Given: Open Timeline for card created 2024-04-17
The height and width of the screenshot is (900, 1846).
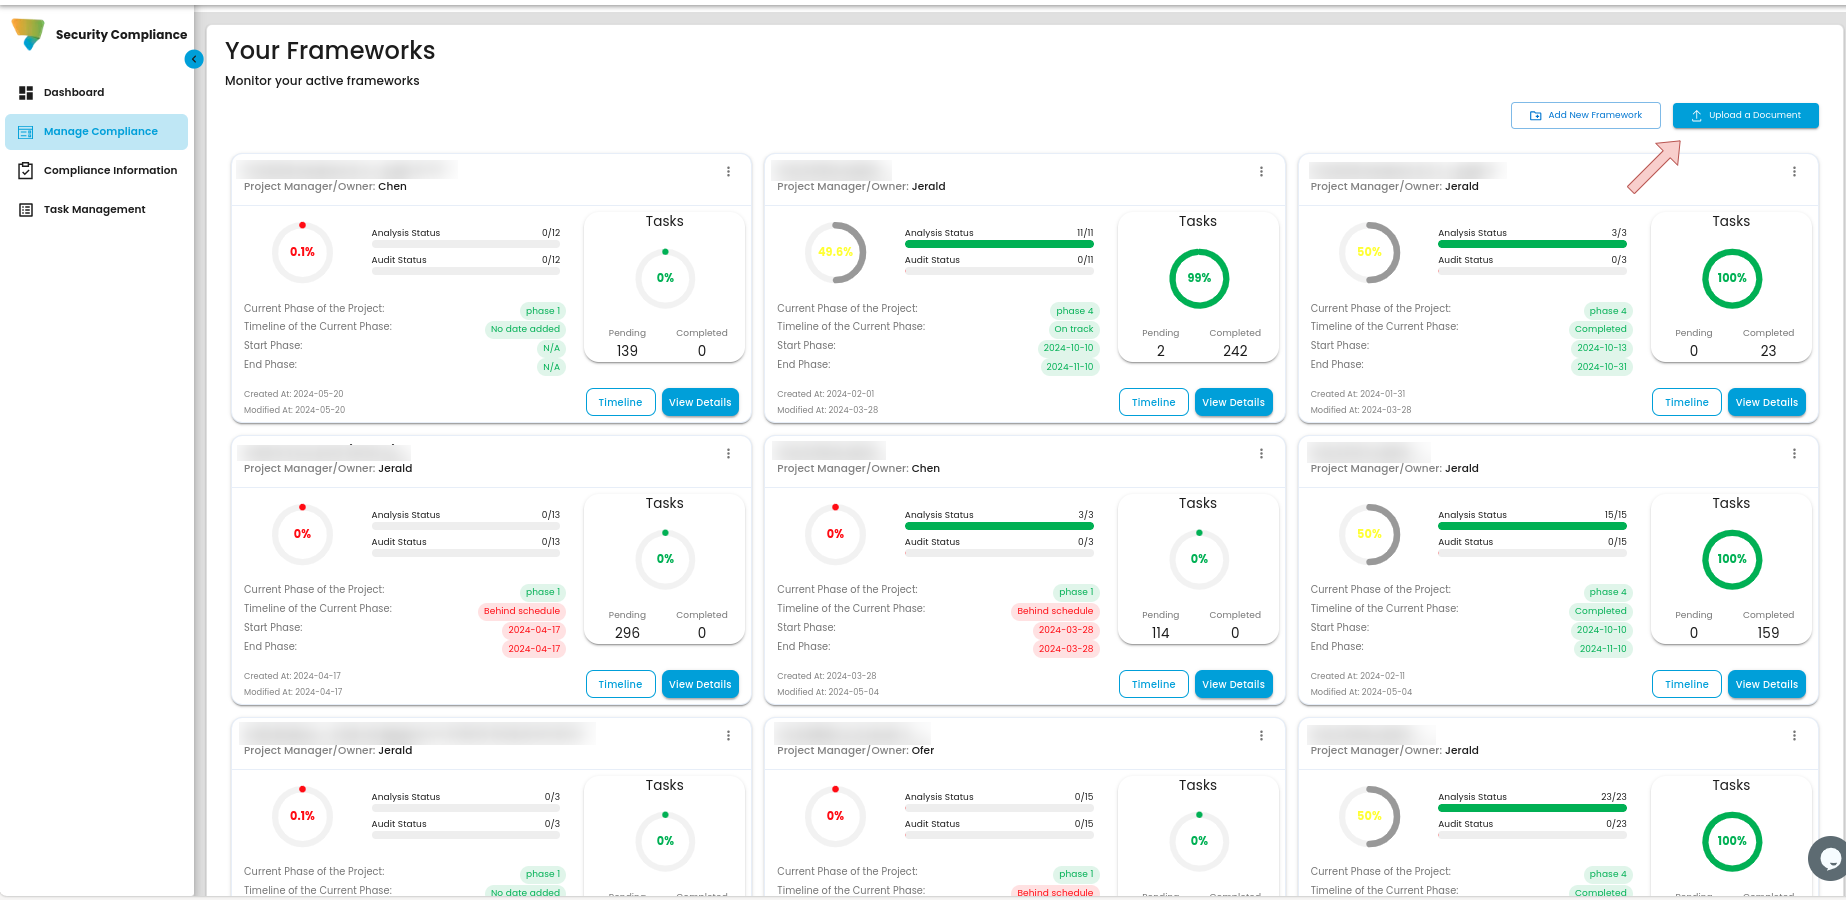Looking at the screenshot, I should pos(620,684).
